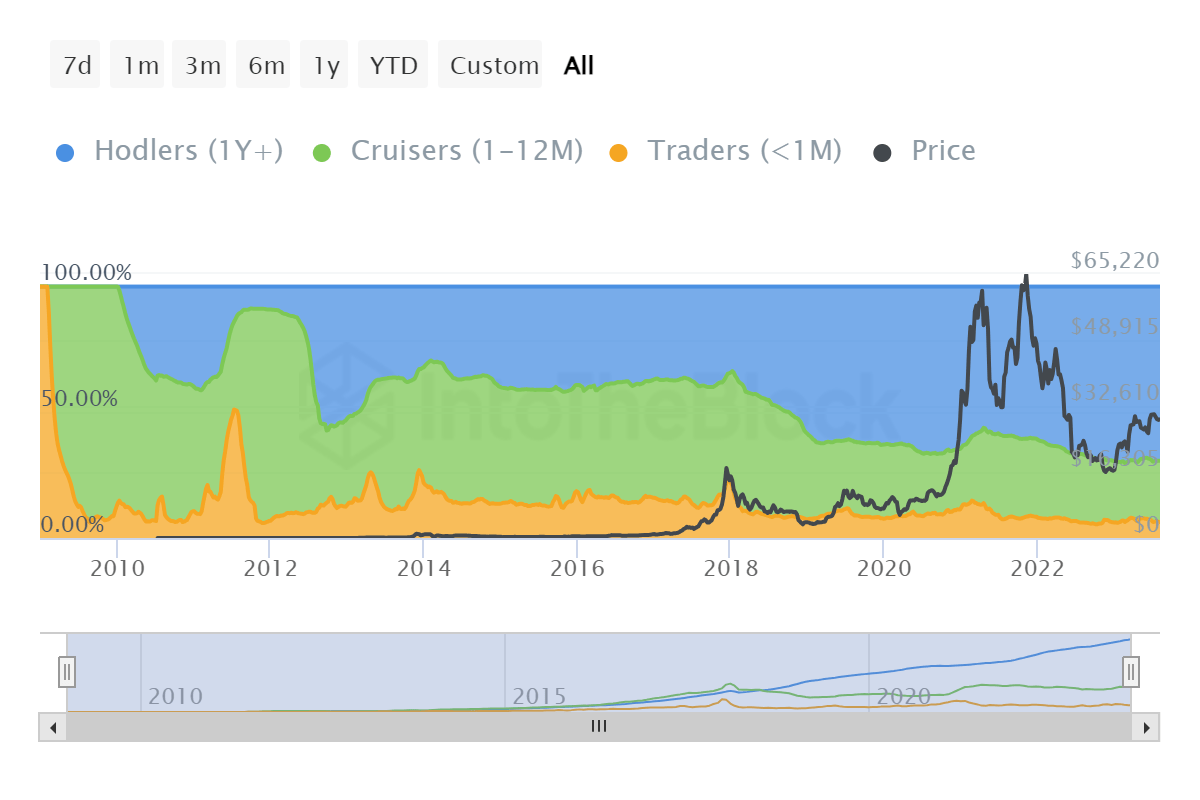Click the scrollbar right arrow
The width and height of the screenshot is (1200, 800).
click(1146, 727)
